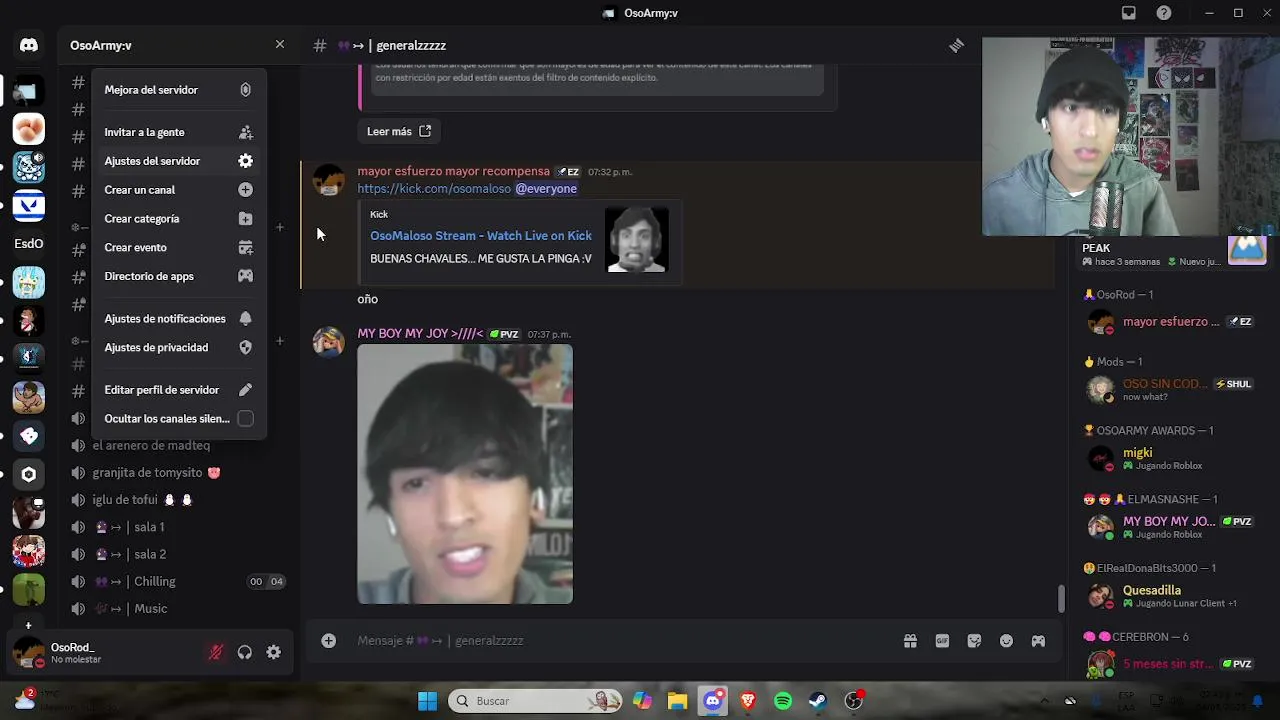Image resolution: width=1280 pixels, height=720 pixels.
Task: Show hidden system tray icons chevron
Action: 1043,701
